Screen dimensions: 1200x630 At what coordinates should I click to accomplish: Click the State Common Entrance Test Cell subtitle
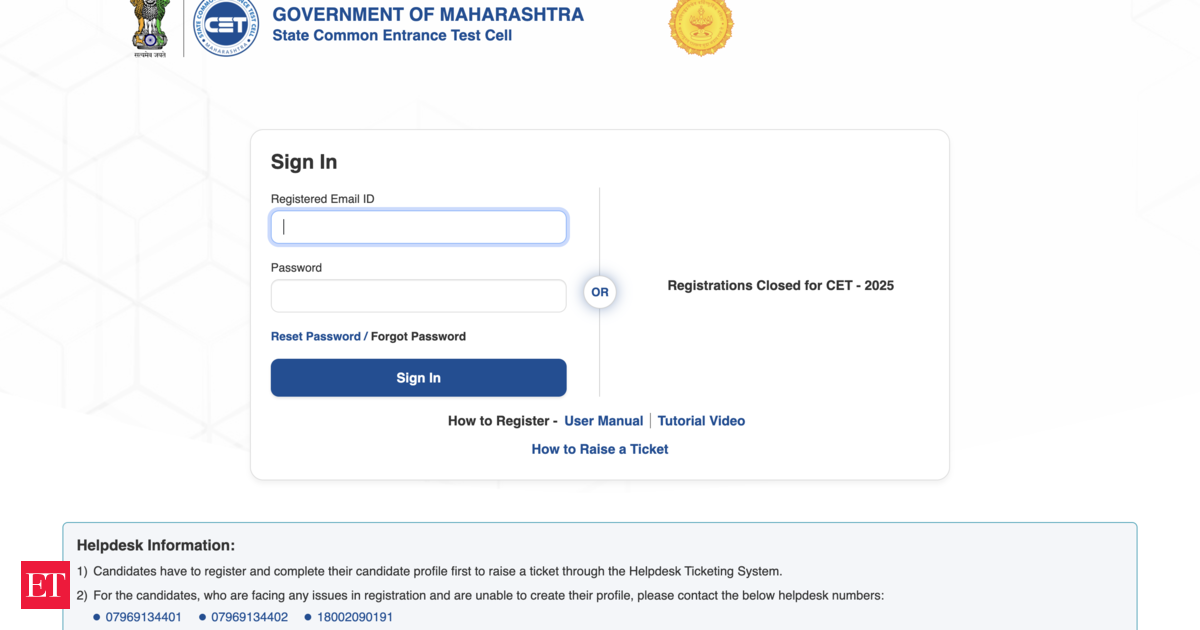(x=392, y=36)
